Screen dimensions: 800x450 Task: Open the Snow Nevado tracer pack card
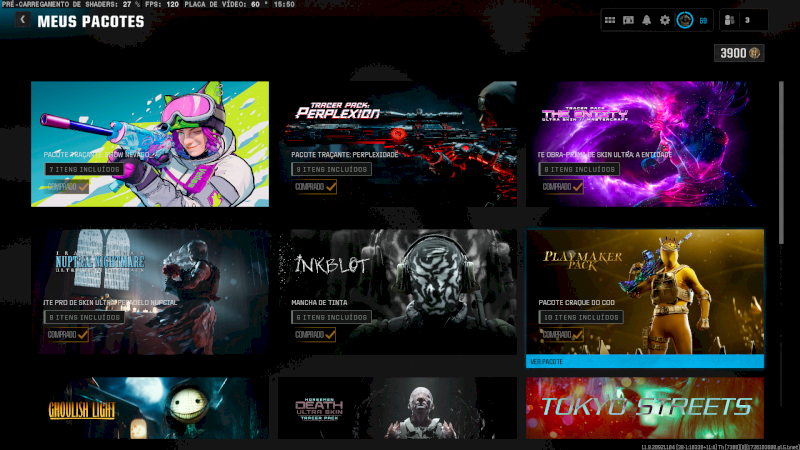click(150, 144)
